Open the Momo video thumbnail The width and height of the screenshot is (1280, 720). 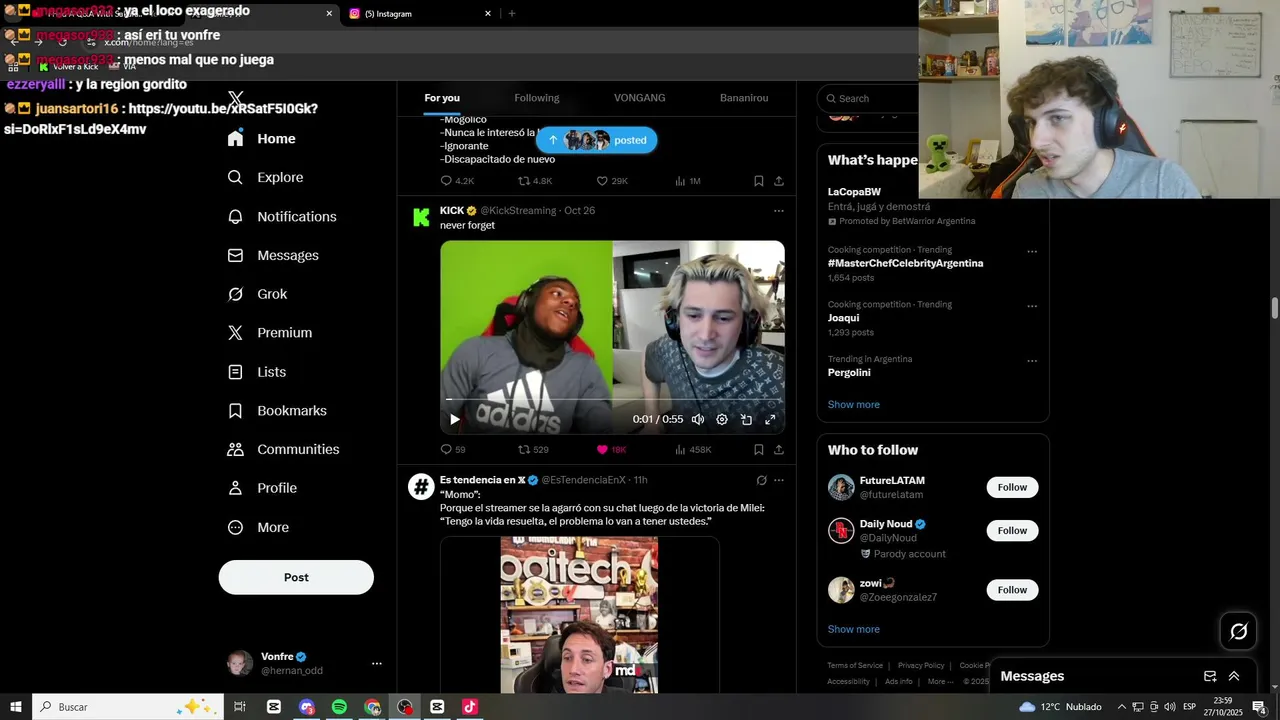click(x=580, y=615)
